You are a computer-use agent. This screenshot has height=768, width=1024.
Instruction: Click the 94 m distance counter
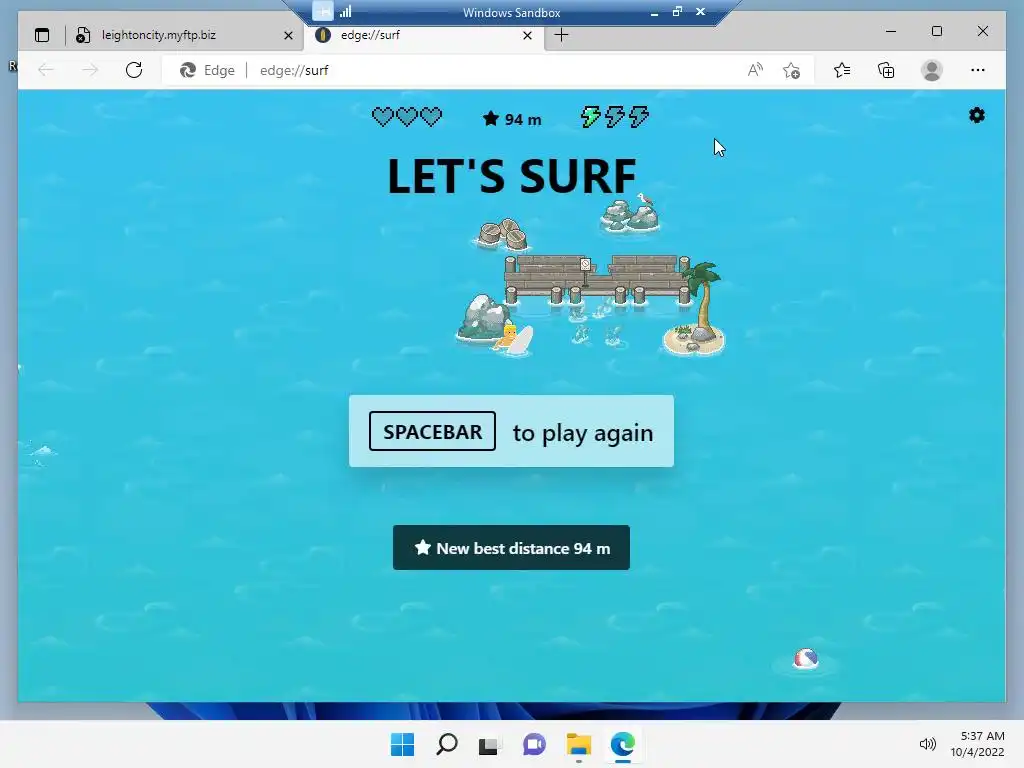(512, 120)
